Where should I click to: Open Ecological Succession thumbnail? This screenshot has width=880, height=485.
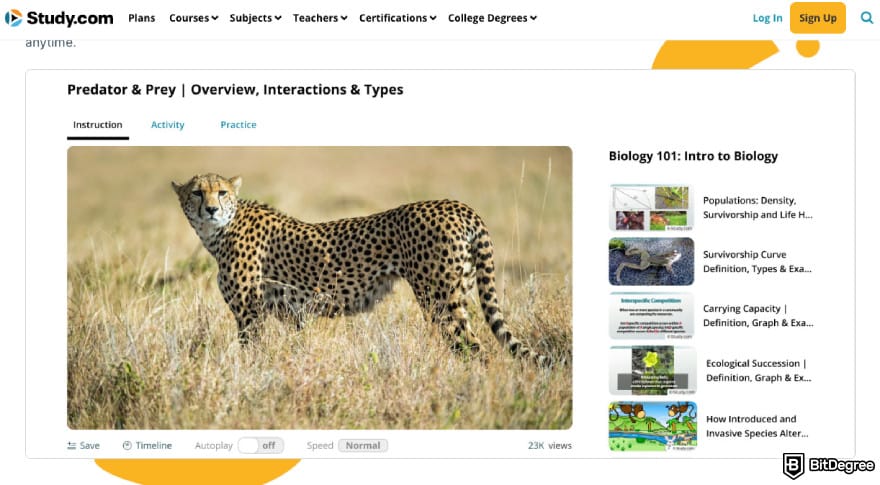(x=651, y=370)
